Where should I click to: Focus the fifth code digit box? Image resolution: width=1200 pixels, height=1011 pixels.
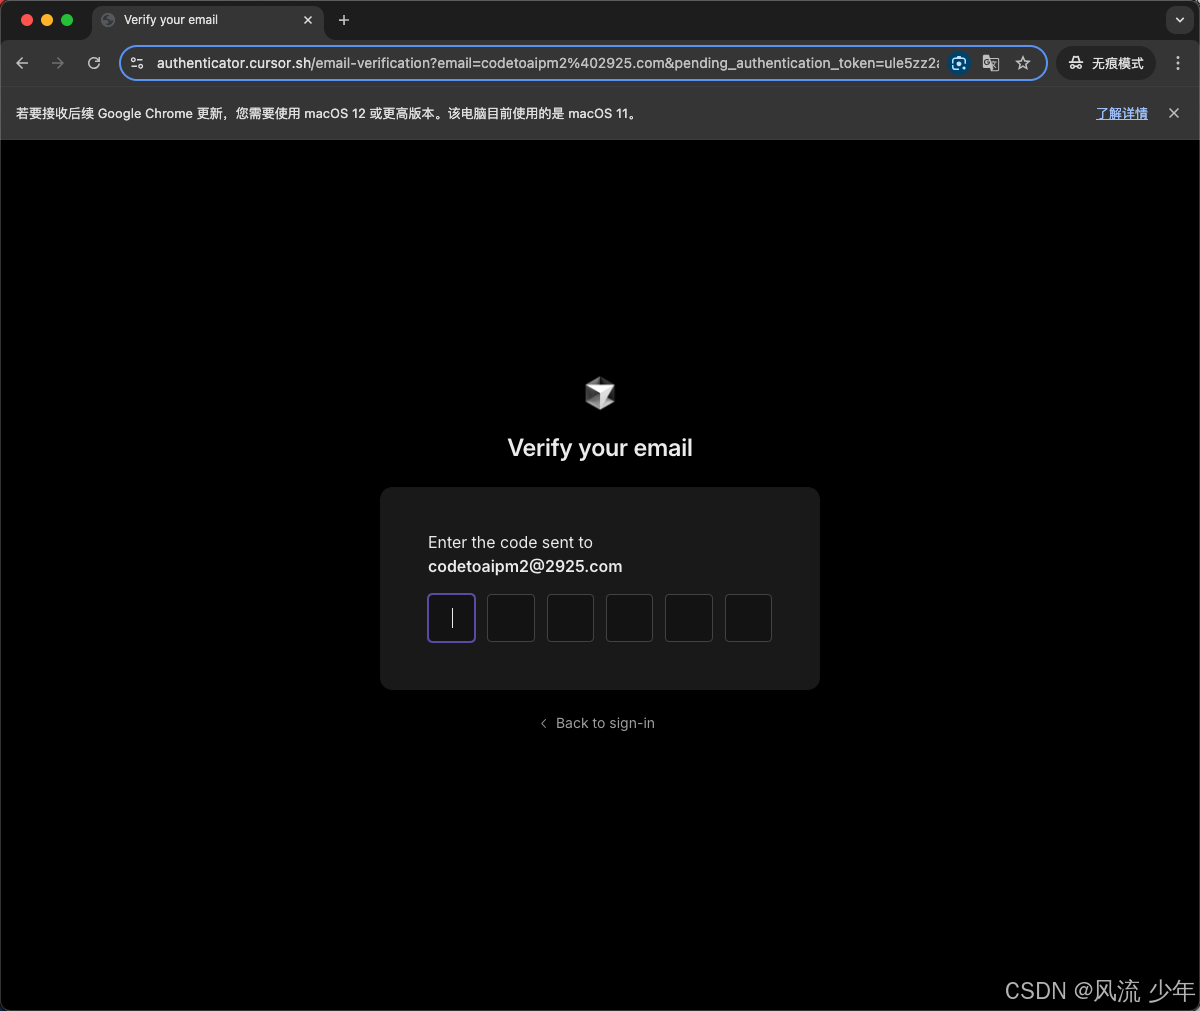pyautogui.click(x=689, y=618)
